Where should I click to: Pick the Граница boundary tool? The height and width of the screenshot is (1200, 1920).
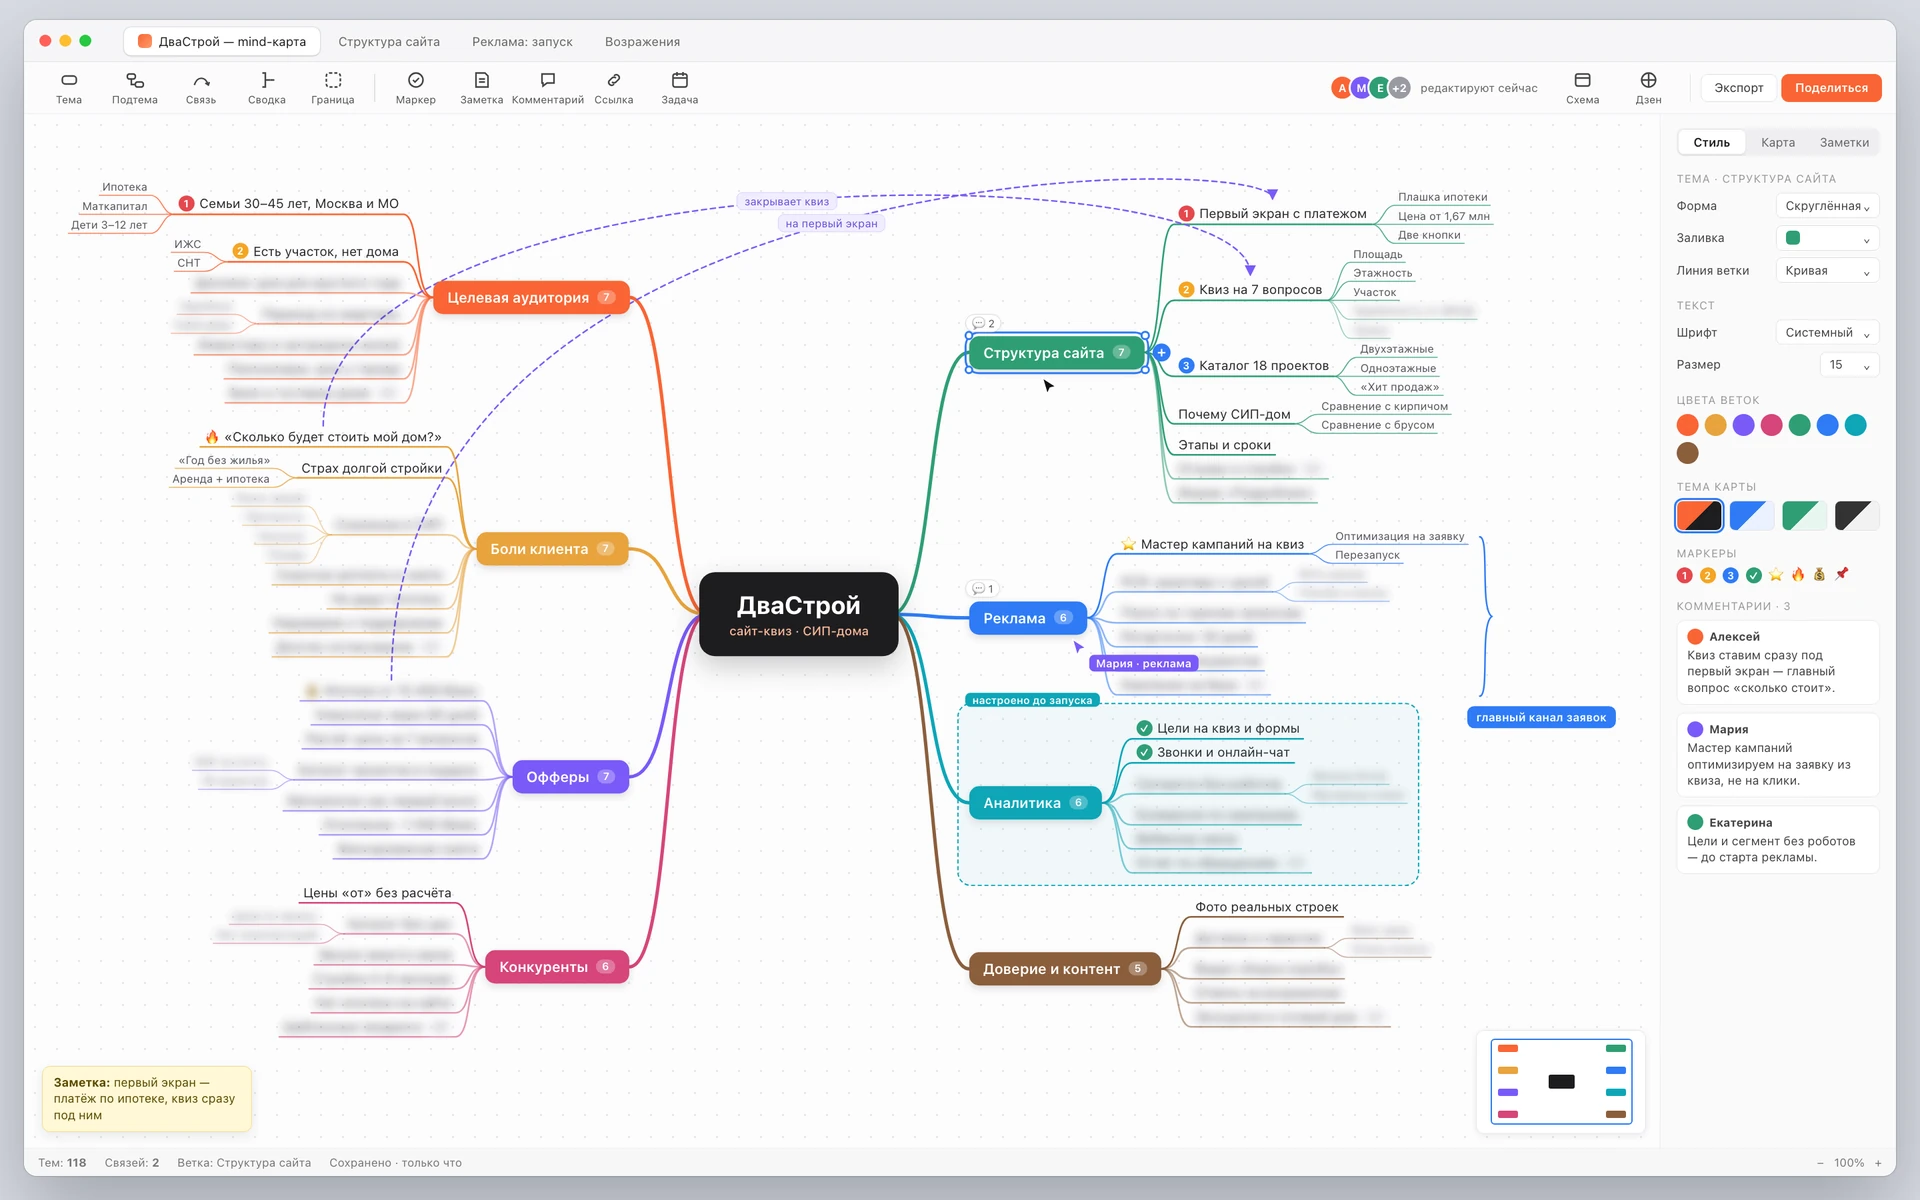pos(333,88)
